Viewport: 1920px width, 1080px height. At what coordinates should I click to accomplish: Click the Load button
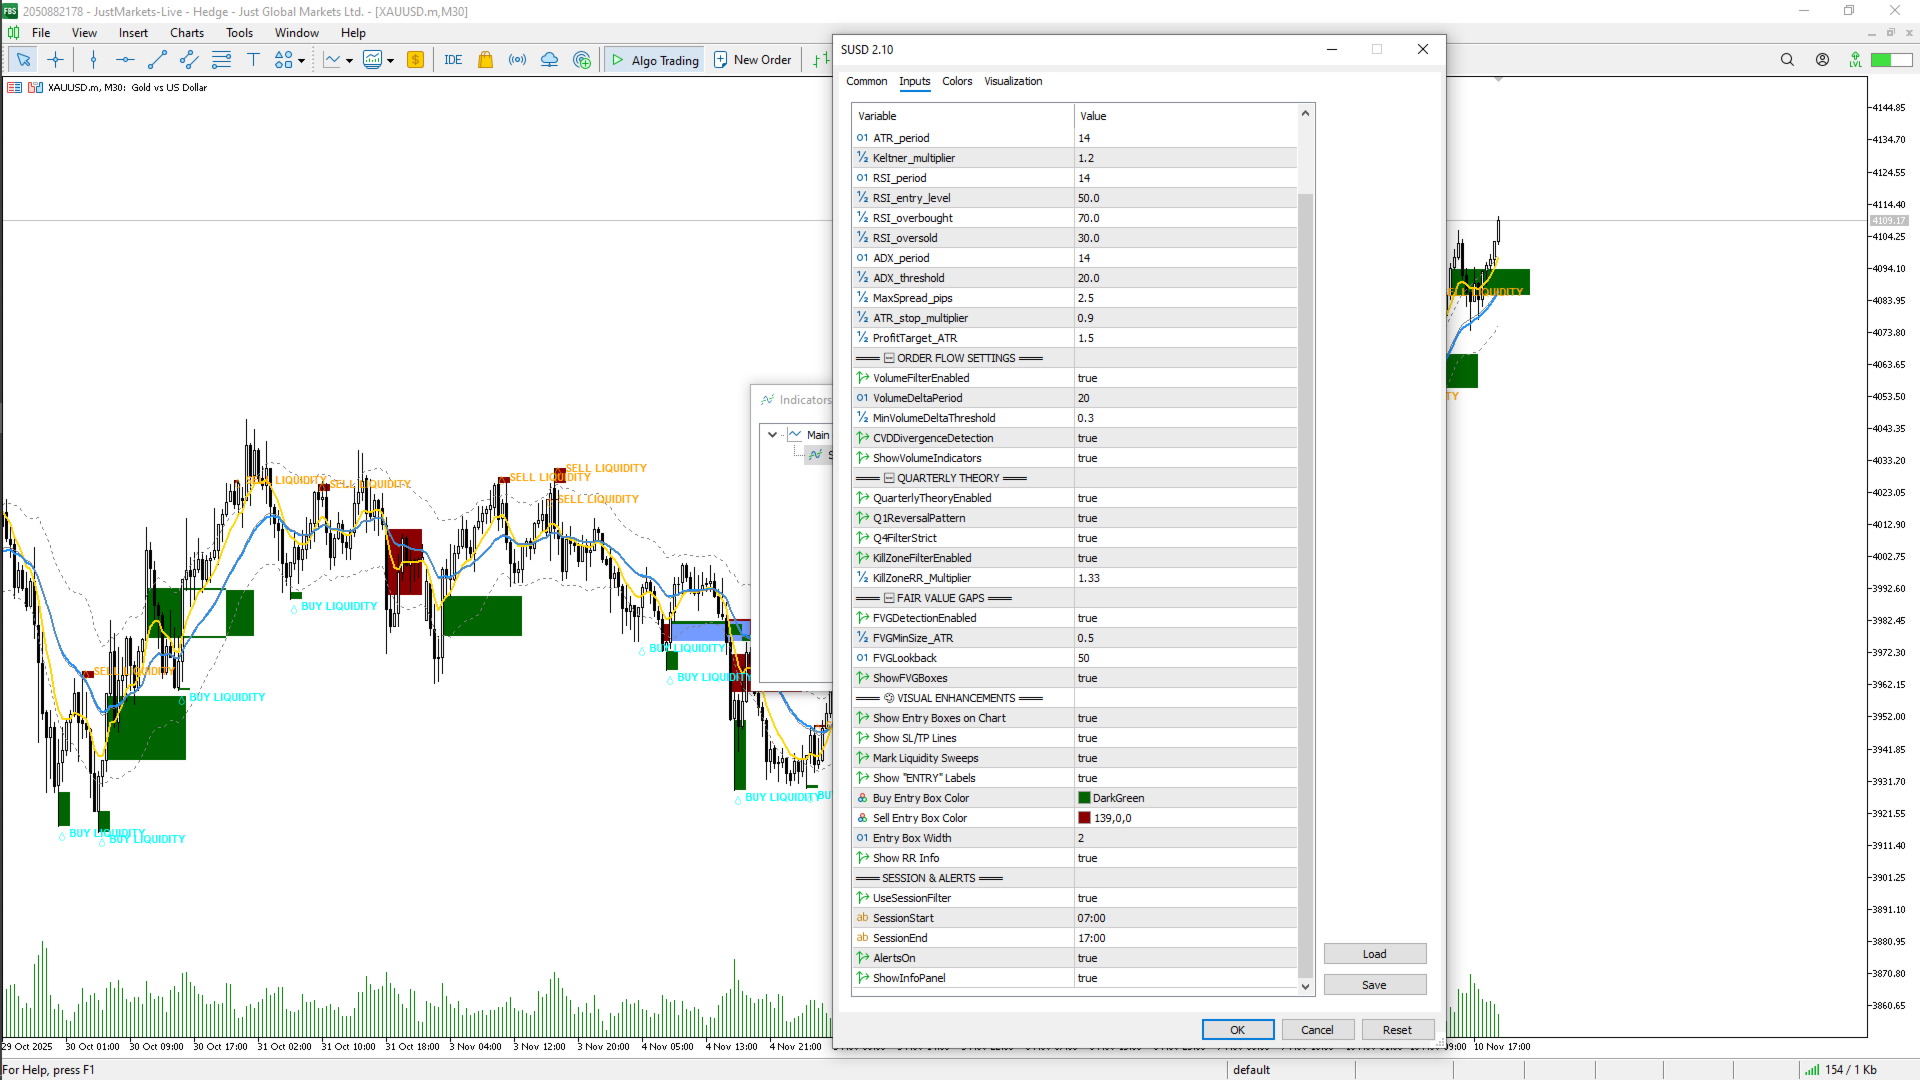[1374, 954]
